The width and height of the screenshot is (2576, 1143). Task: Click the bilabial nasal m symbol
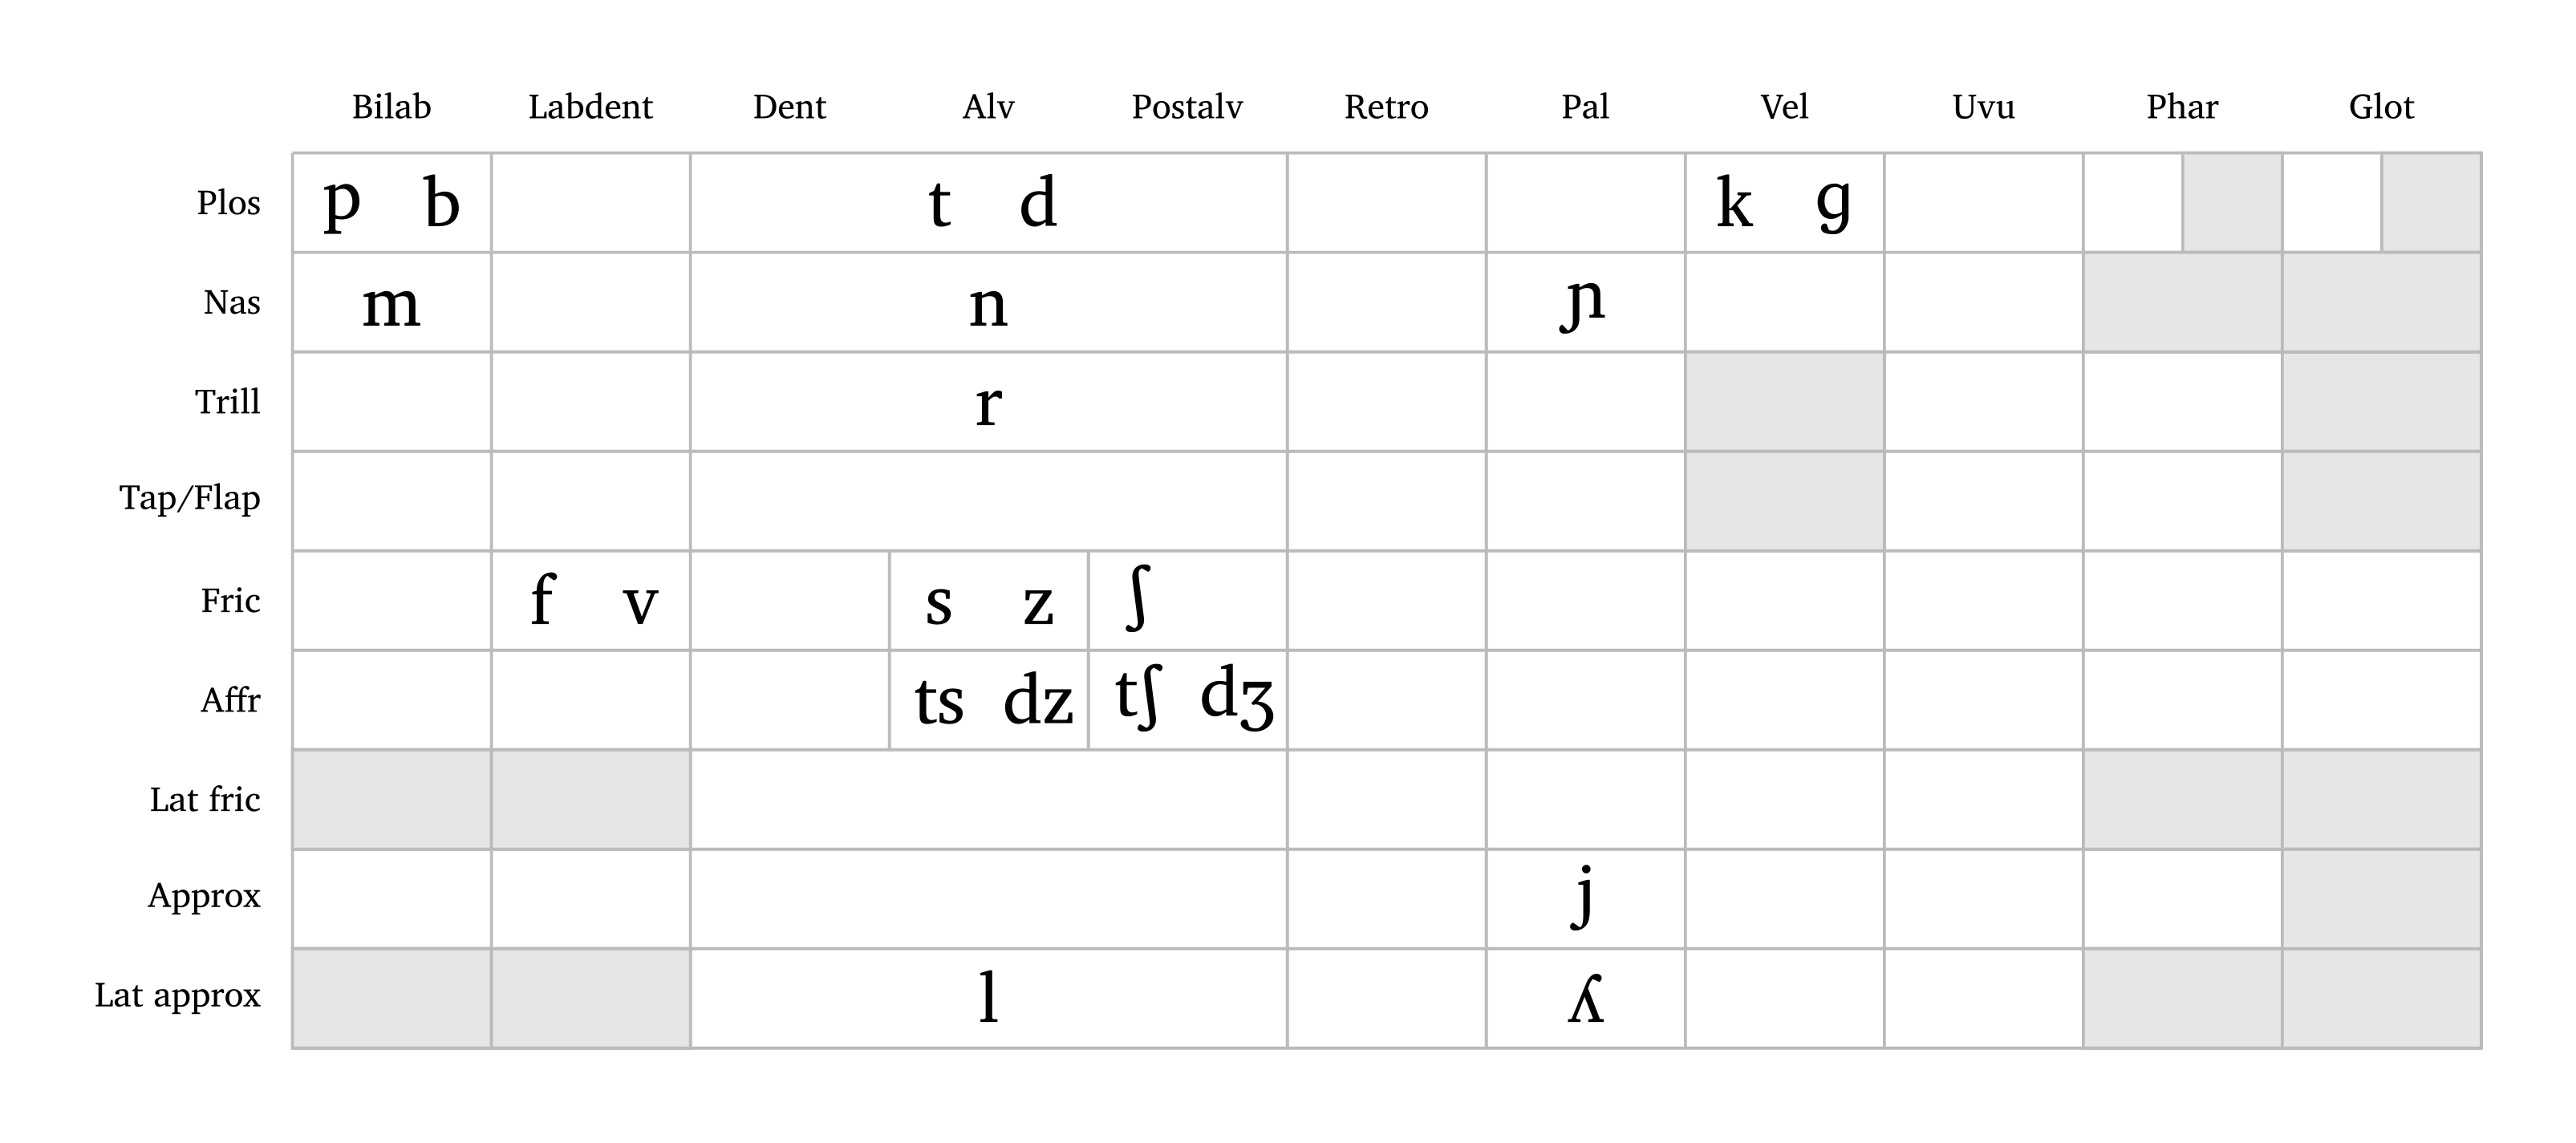point(391,303)
